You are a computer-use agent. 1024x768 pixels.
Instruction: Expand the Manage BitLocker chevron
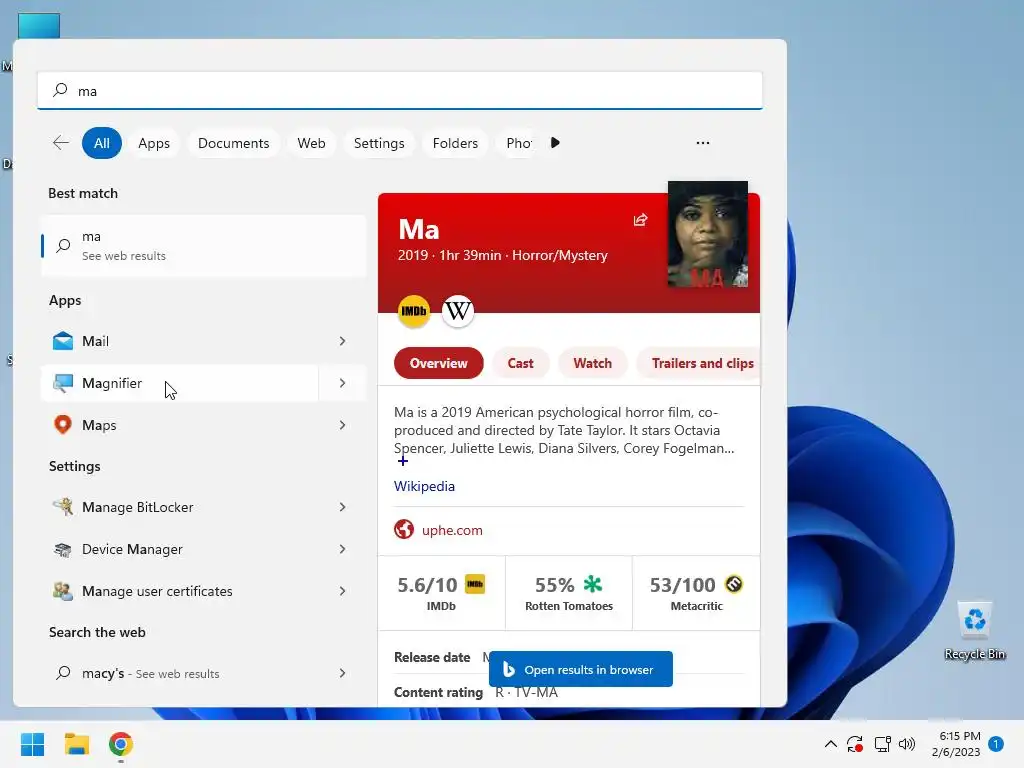point(342,507)
